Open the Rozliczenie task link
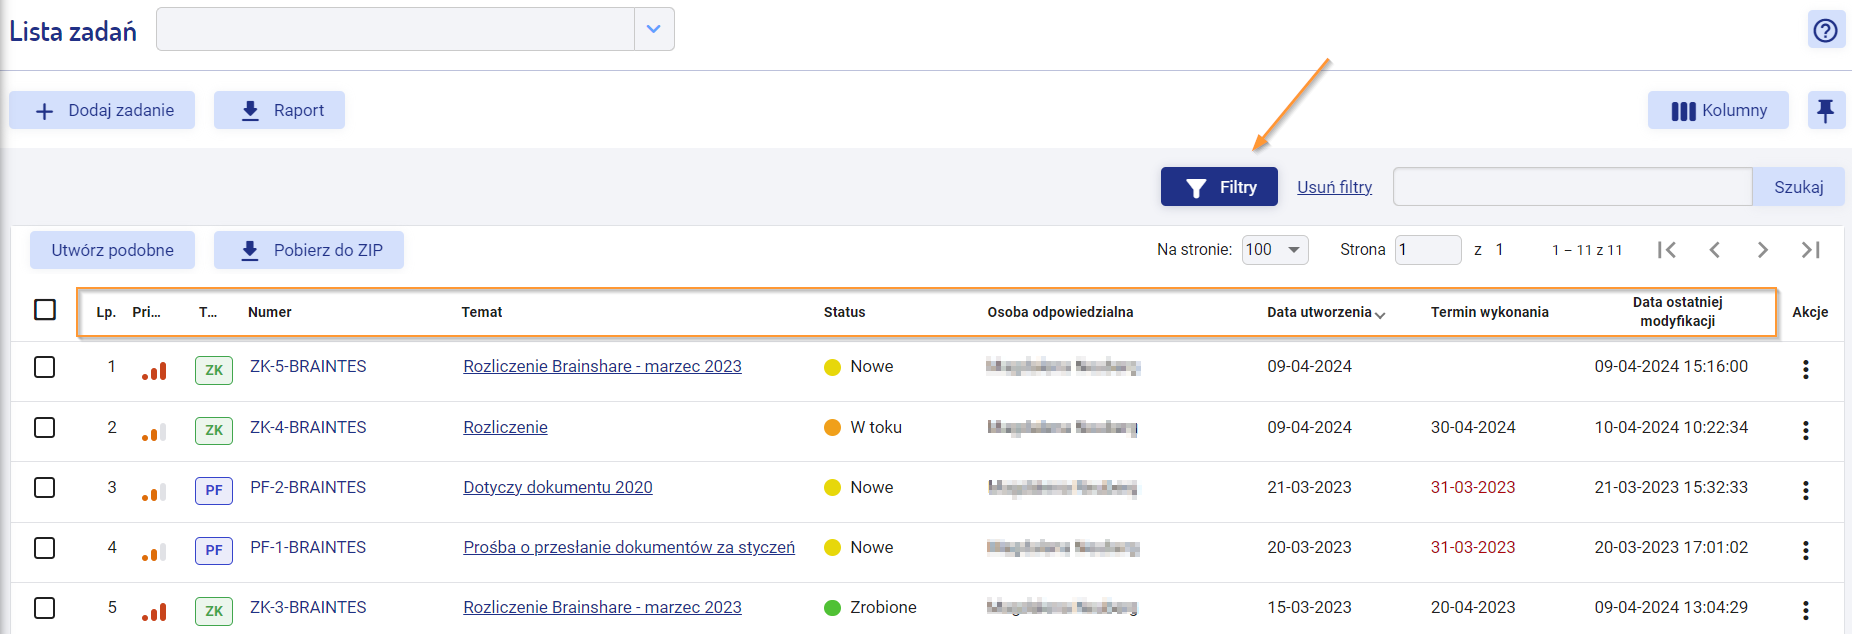 [505, 427]
